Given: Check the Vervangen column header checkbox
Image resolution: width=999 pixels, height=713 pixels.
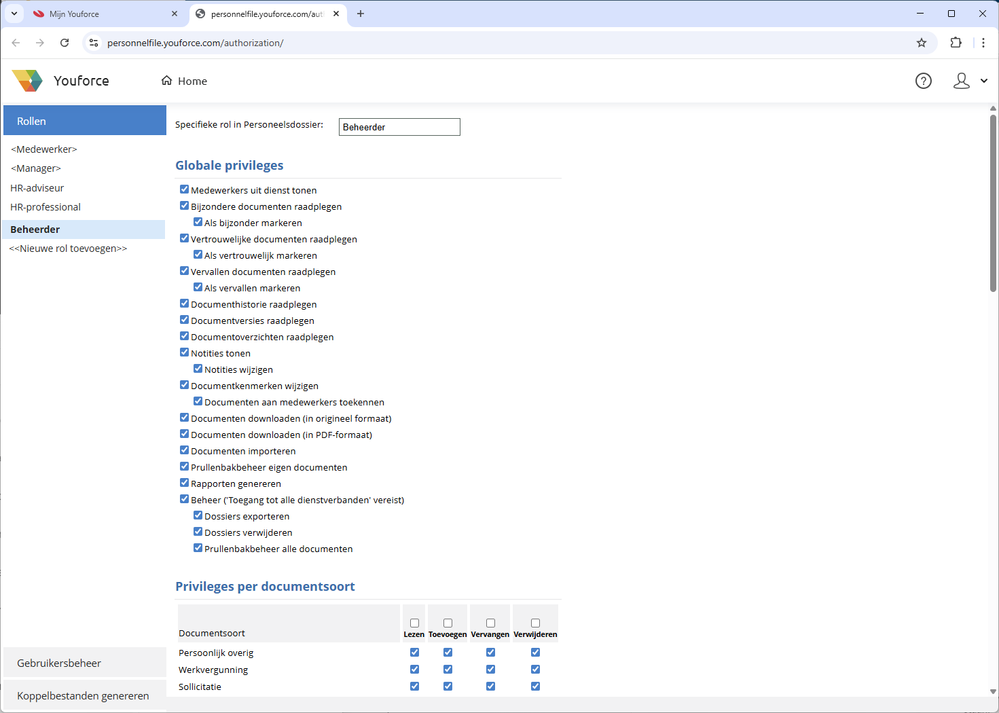Looking at the screenshot, I should coord(491,623).
